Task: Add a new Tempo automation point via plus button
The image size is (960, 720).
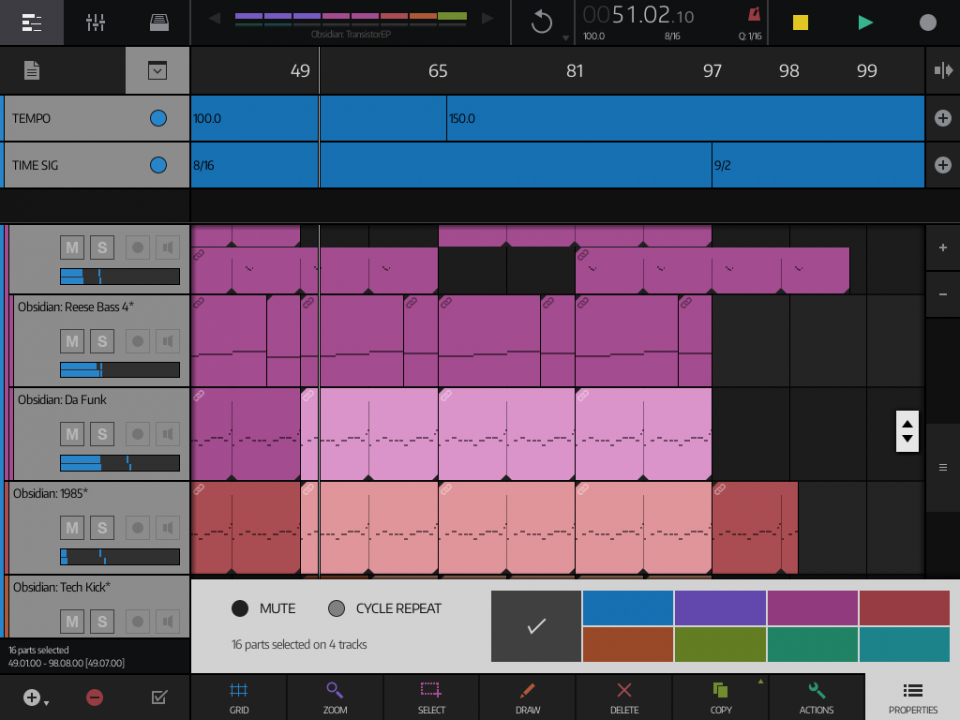Action: tap(941, 118)
